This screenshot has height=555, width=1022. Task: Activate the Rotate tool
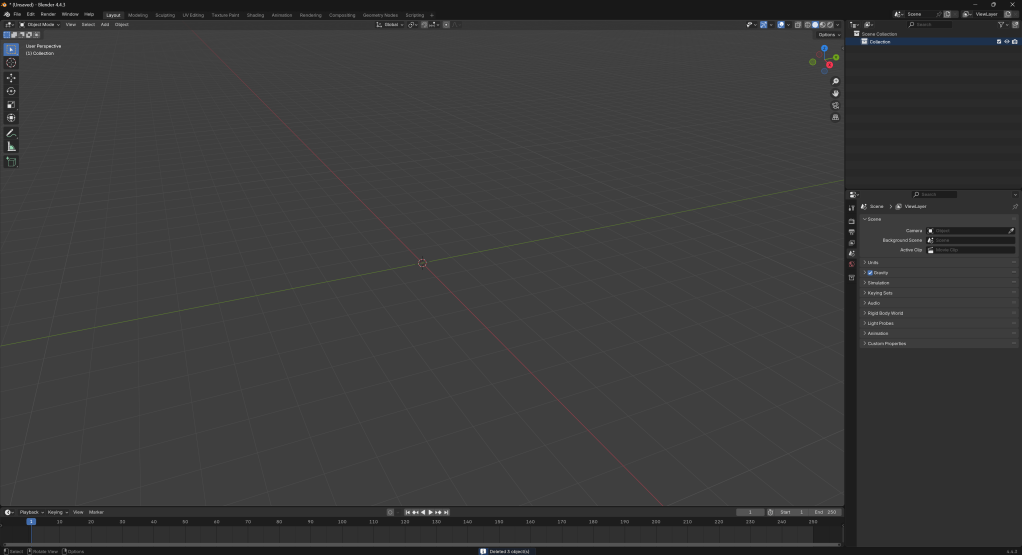11,91
